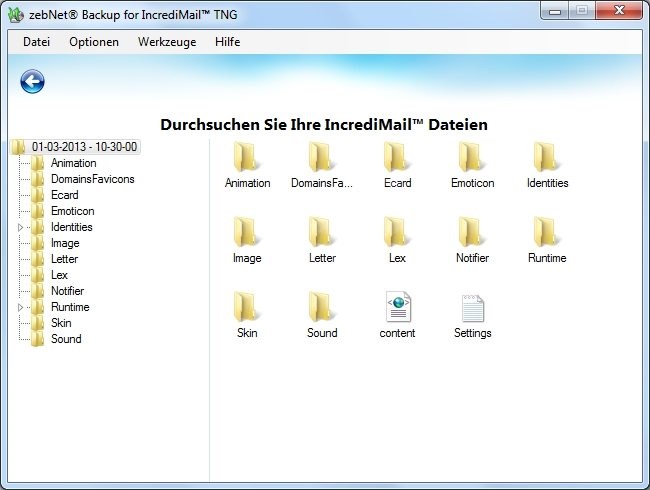Expand the Runtime tree node
The width and height of the screenshot is (650, 490).
pos(20,307)
